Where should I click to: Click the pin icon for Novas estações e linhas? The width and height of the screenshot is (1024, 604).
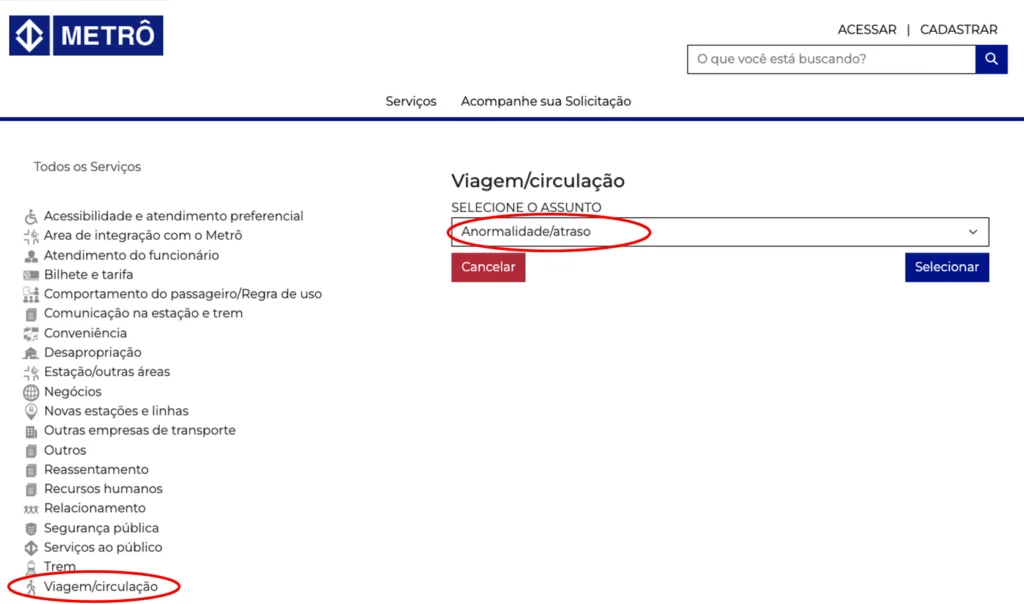31,411
